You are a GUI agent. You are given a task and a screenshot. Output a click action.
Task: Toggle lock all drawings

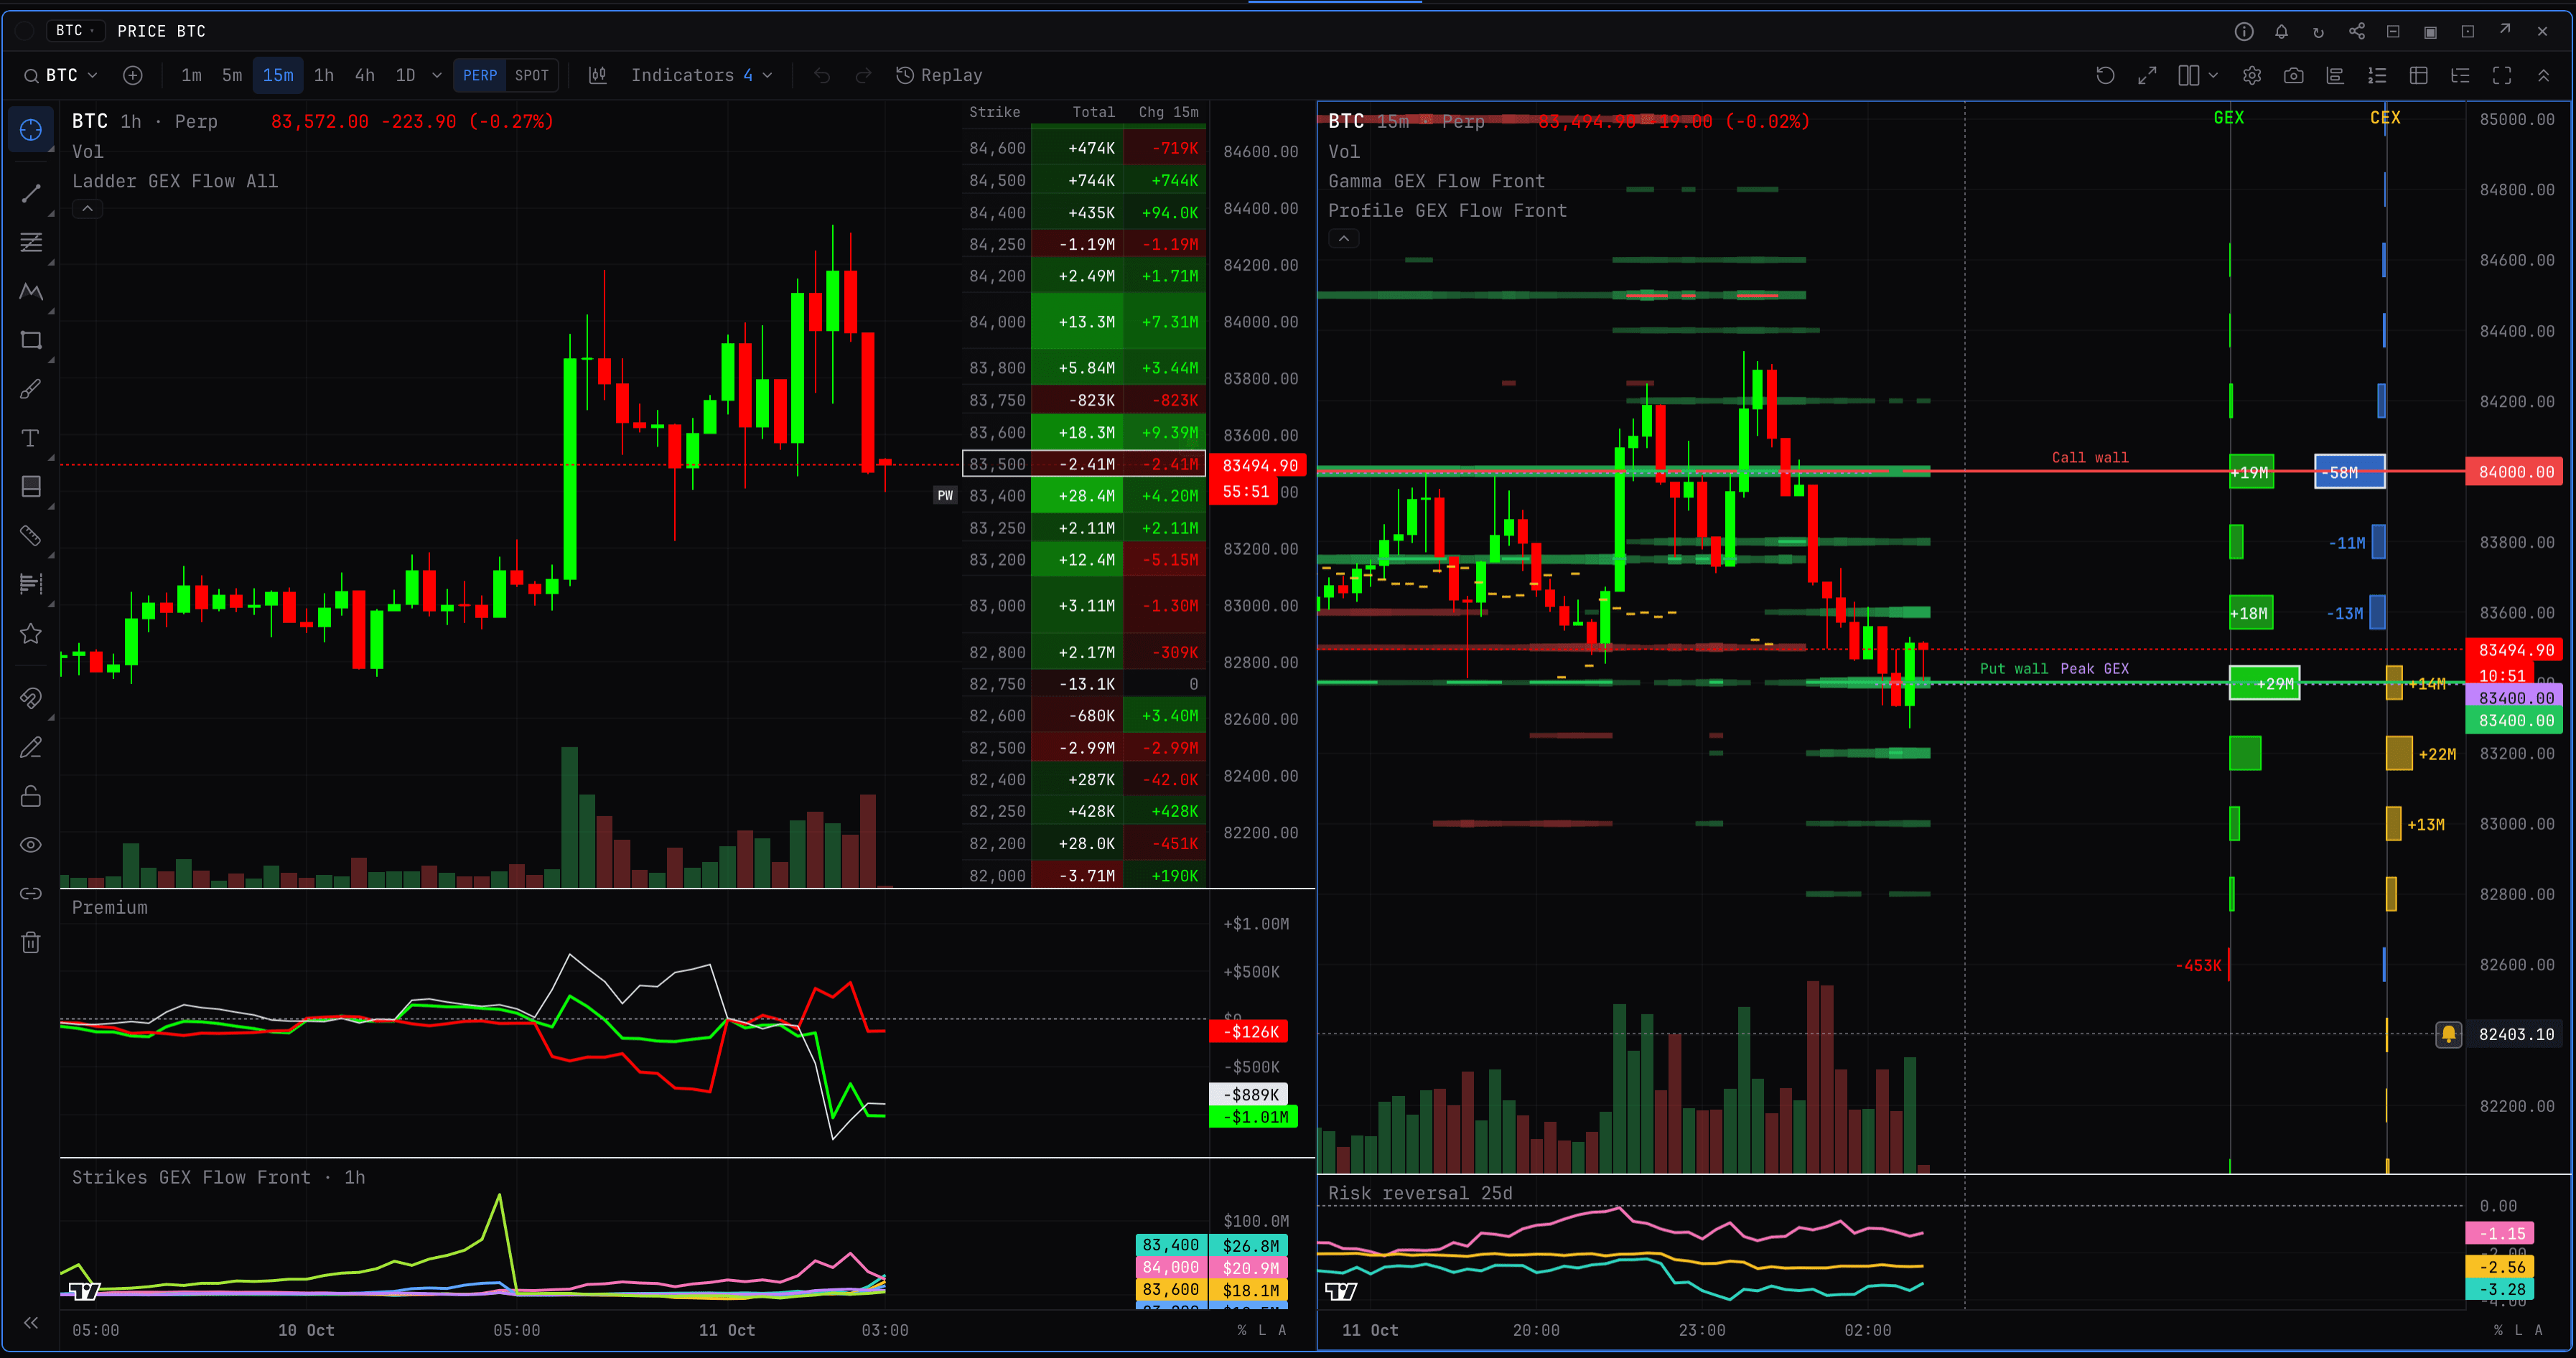pos(31,796)
